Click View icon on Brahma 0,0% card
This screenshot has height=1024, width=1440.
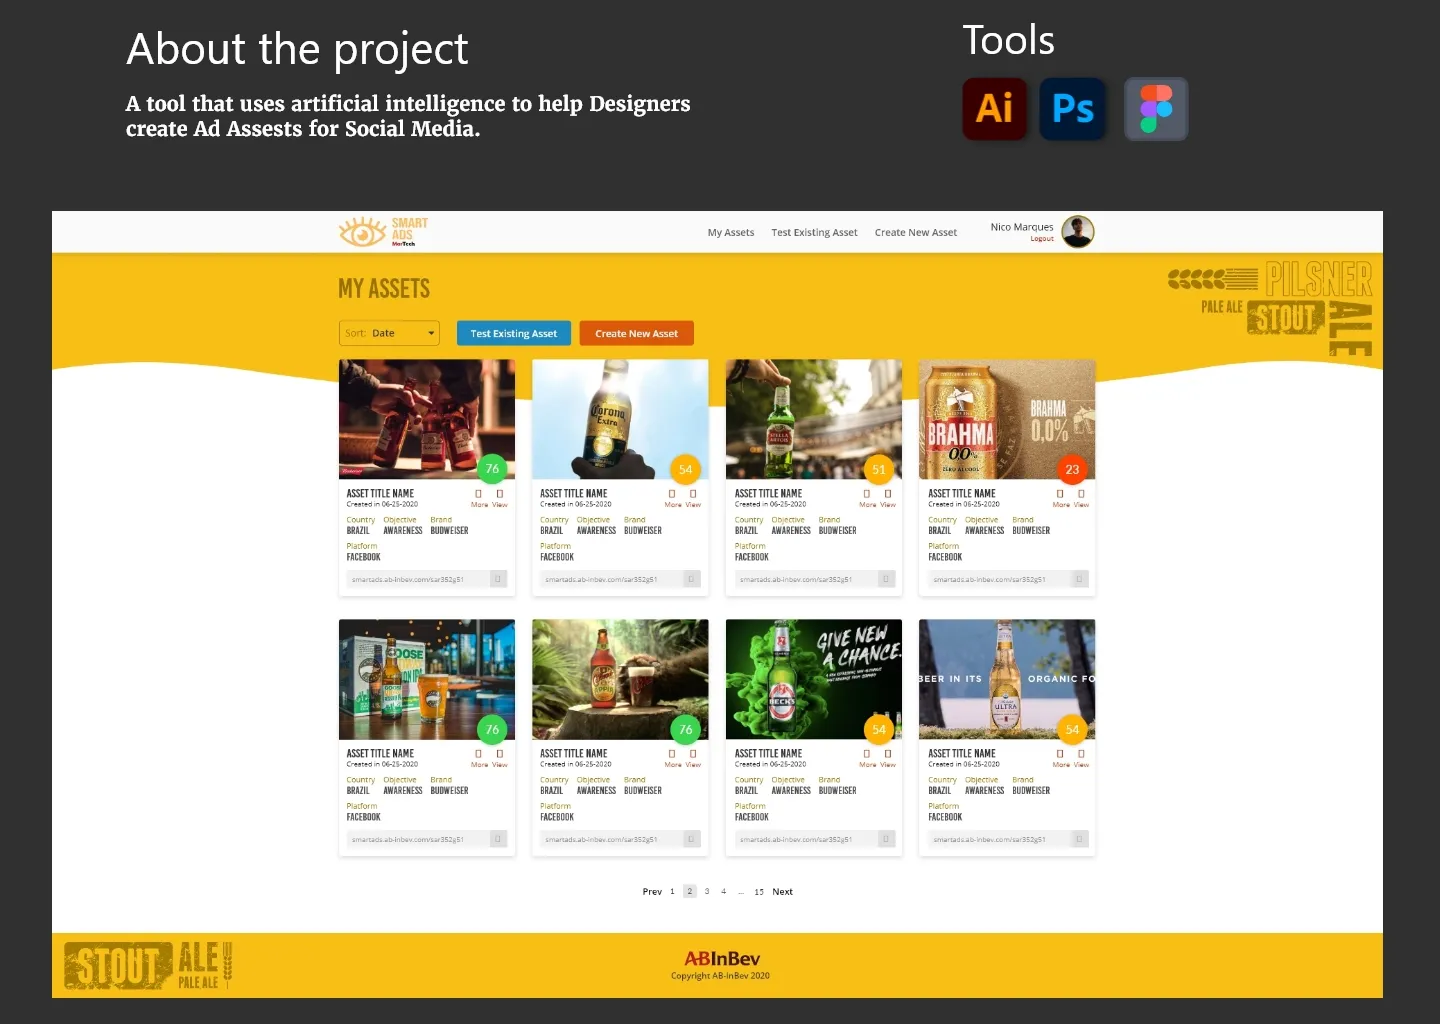pyautogui.click(x=1081, y=494)
